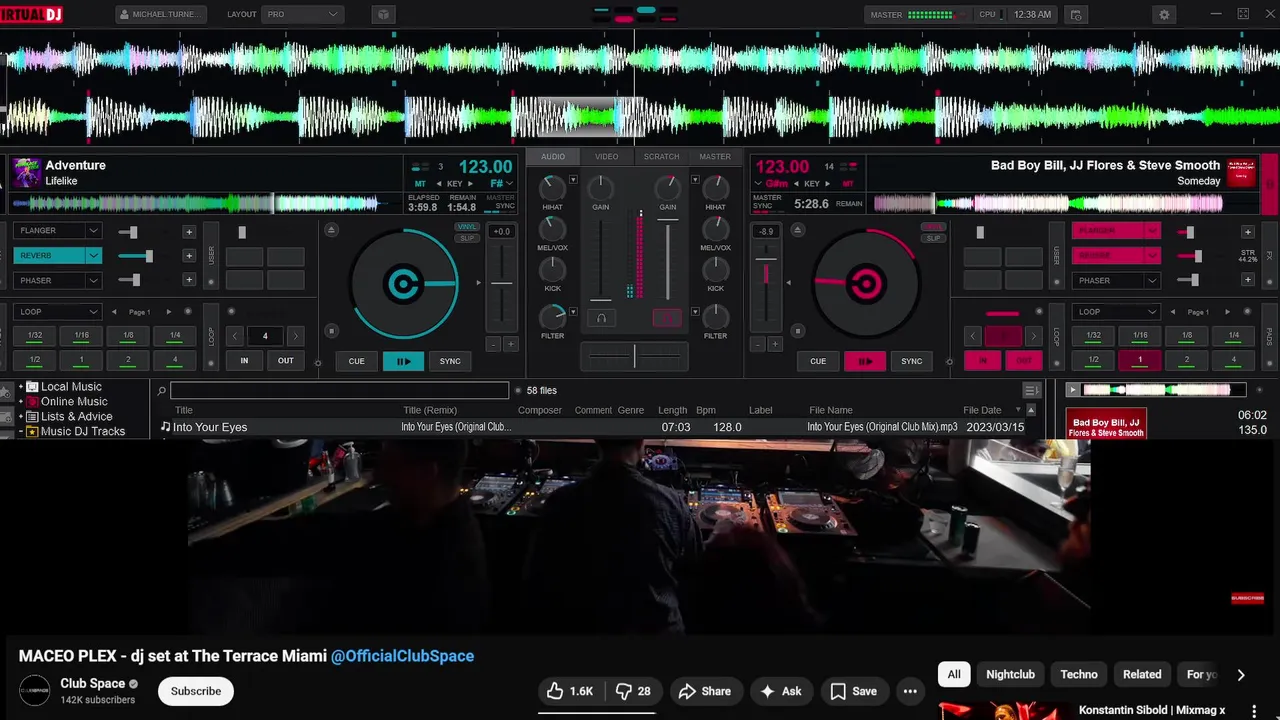Double left deck loop length
This screenshot has width=1280, height=720.
[295, 336]
